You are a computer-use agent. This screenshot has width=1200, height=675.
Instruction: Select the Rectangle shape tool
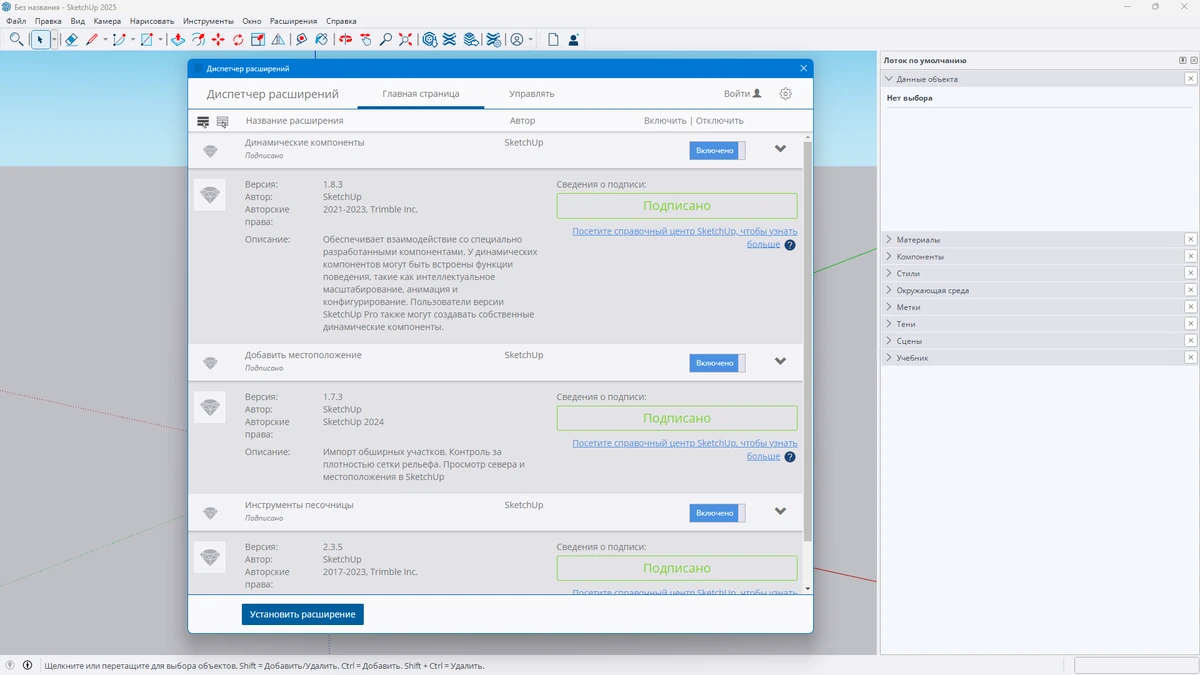click(146, 40)
